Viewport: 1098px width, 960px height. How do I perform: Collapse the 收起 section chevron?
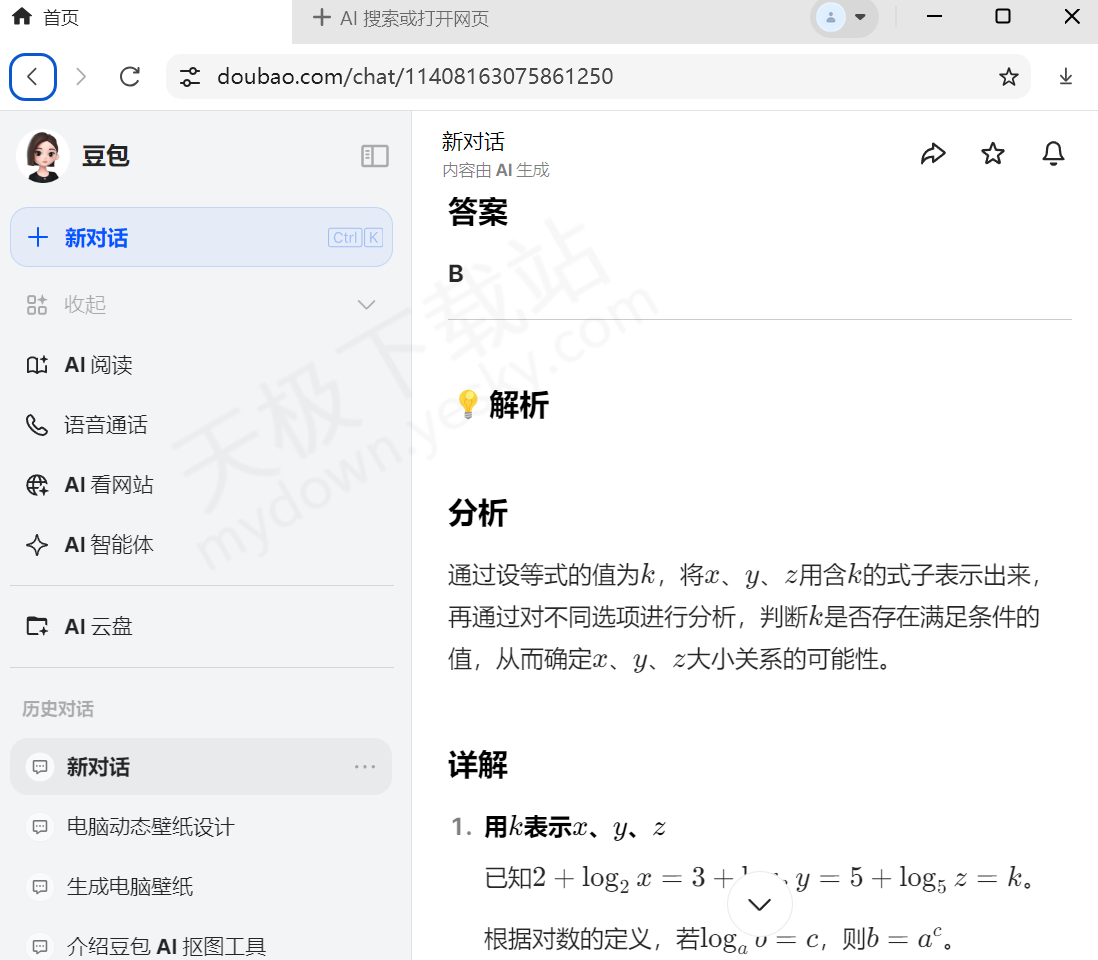366,304
